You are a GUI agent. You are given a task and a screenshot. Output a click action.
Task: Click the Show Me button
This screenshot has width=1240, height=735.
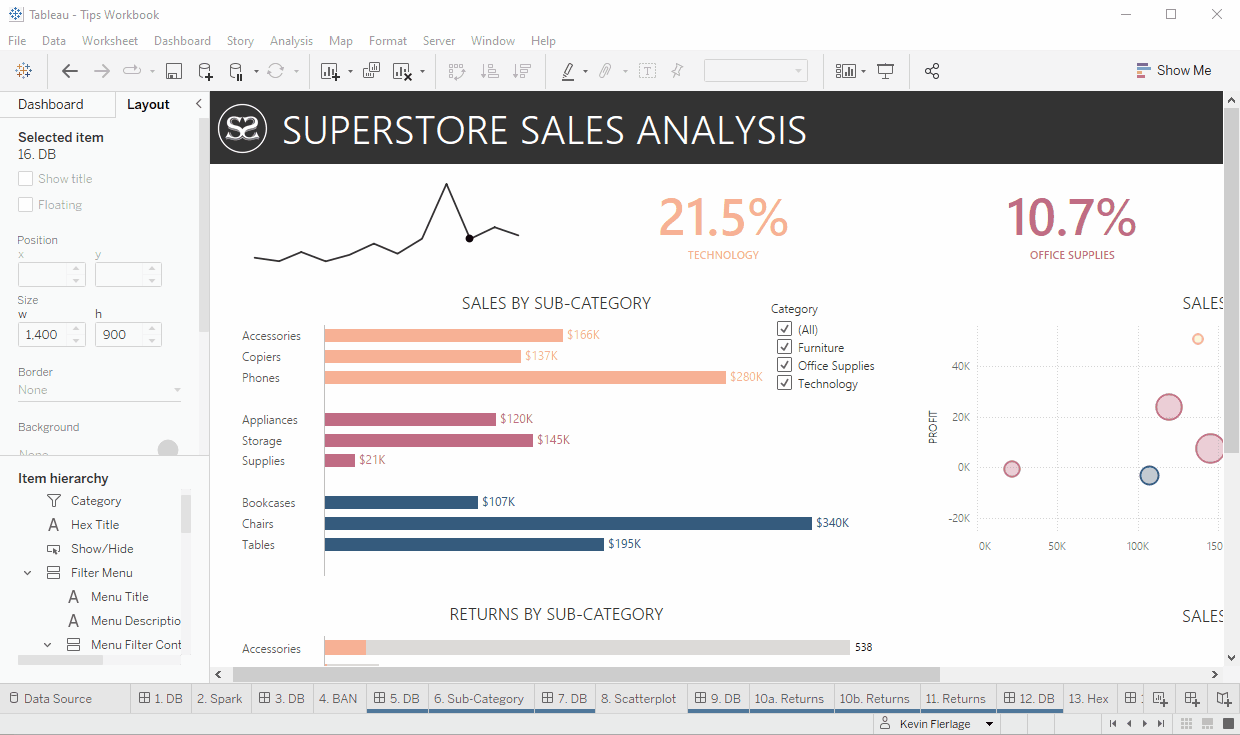pyautogui.click(x=1174, y=71)
